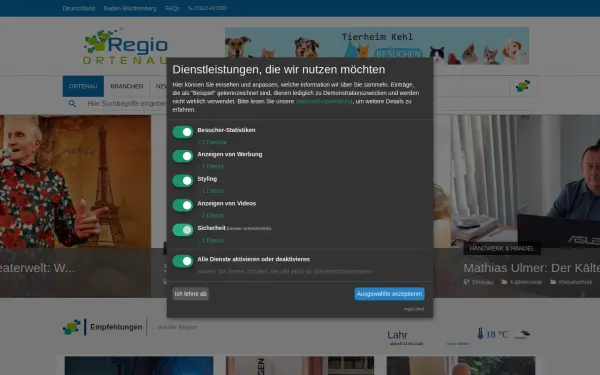Open Baden-Württemberg link in top bar
The image size is (600, 375).
pyautogui.click(x=130, y=8)
